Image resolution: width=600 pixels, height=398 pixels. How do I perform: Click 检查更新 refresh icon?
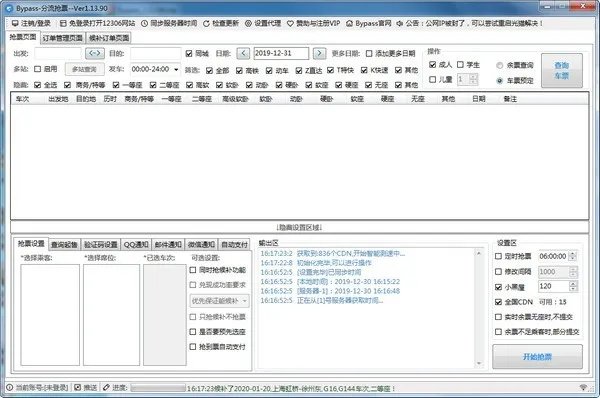coord(206,23)
